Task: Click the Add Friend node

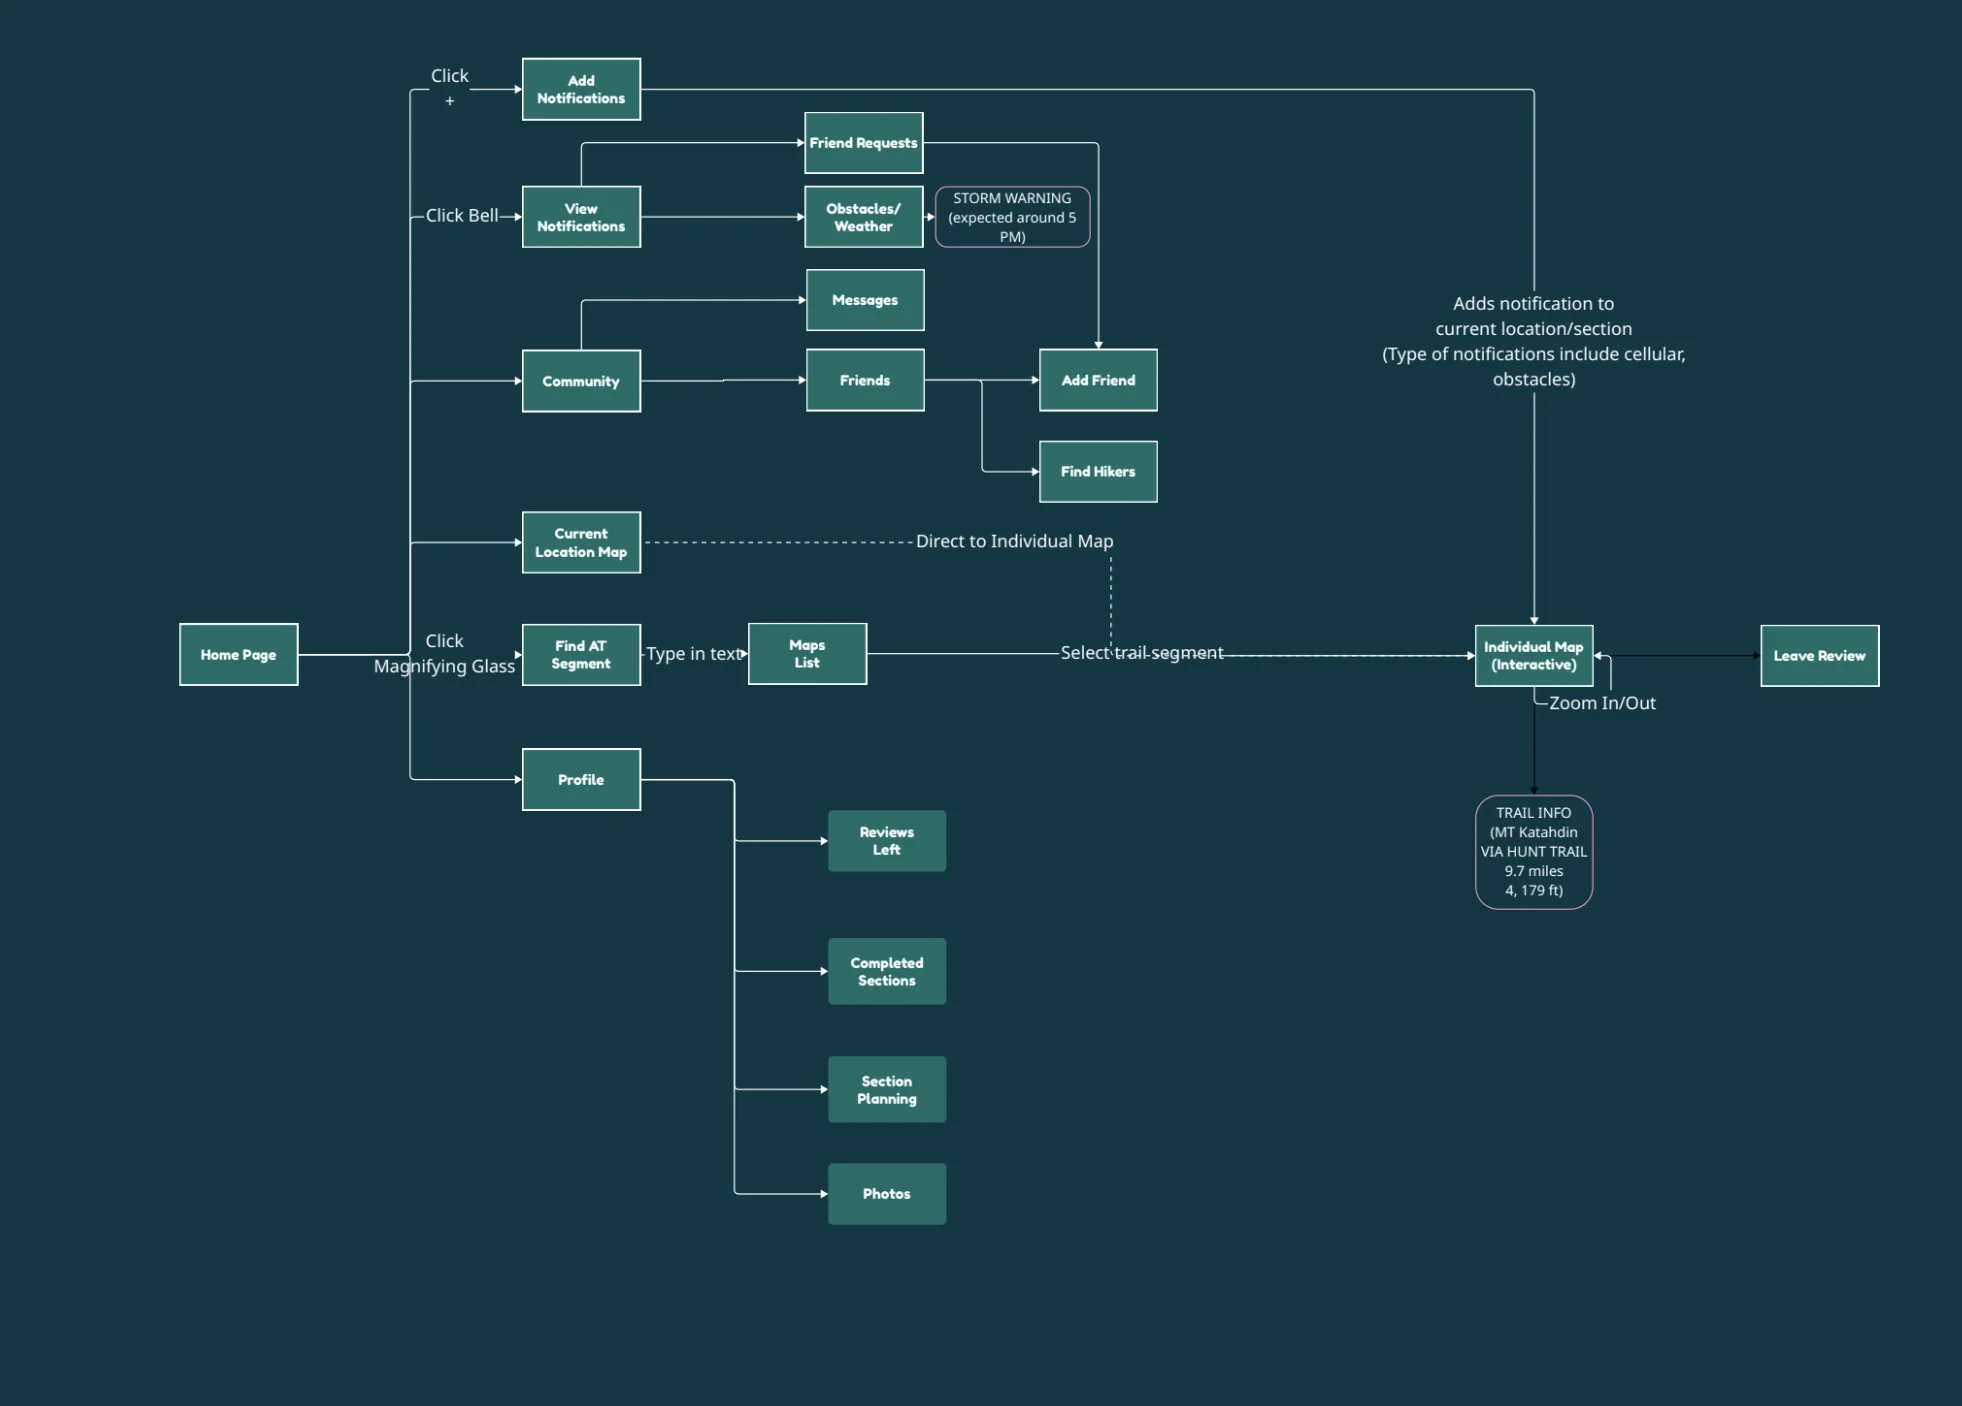Action: [1098, 380]
